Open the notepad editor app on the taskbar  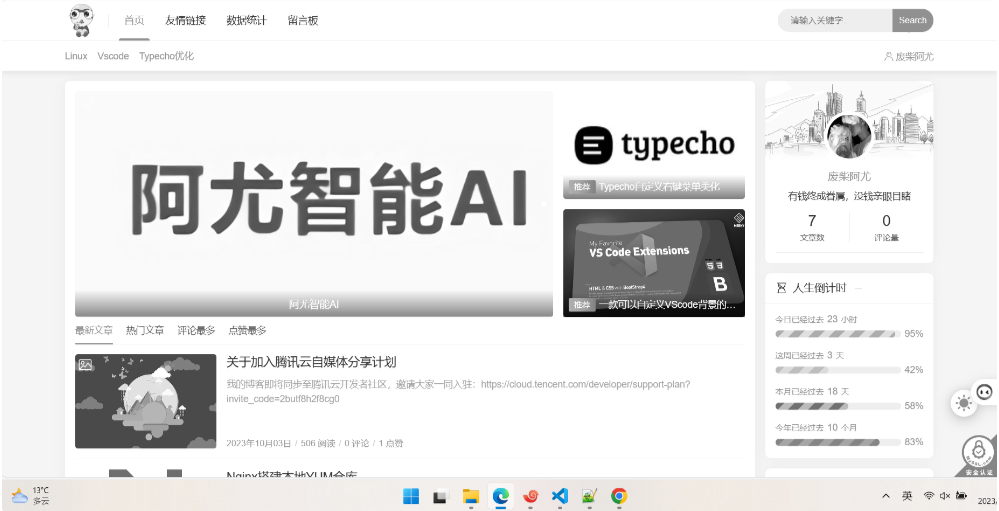589,496
